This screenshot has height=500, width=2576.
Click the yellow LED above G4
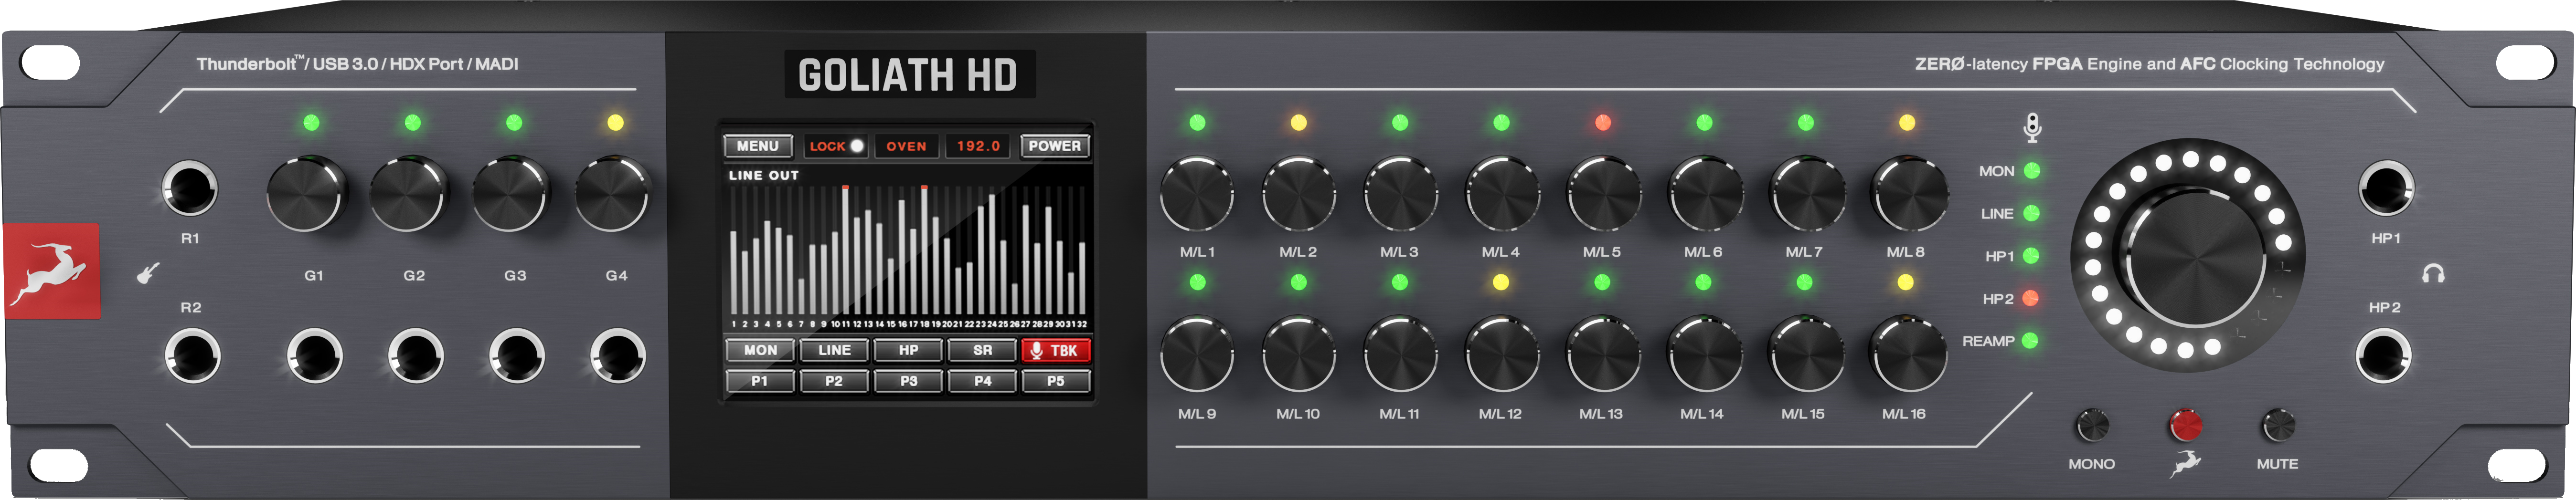(615, 123)
